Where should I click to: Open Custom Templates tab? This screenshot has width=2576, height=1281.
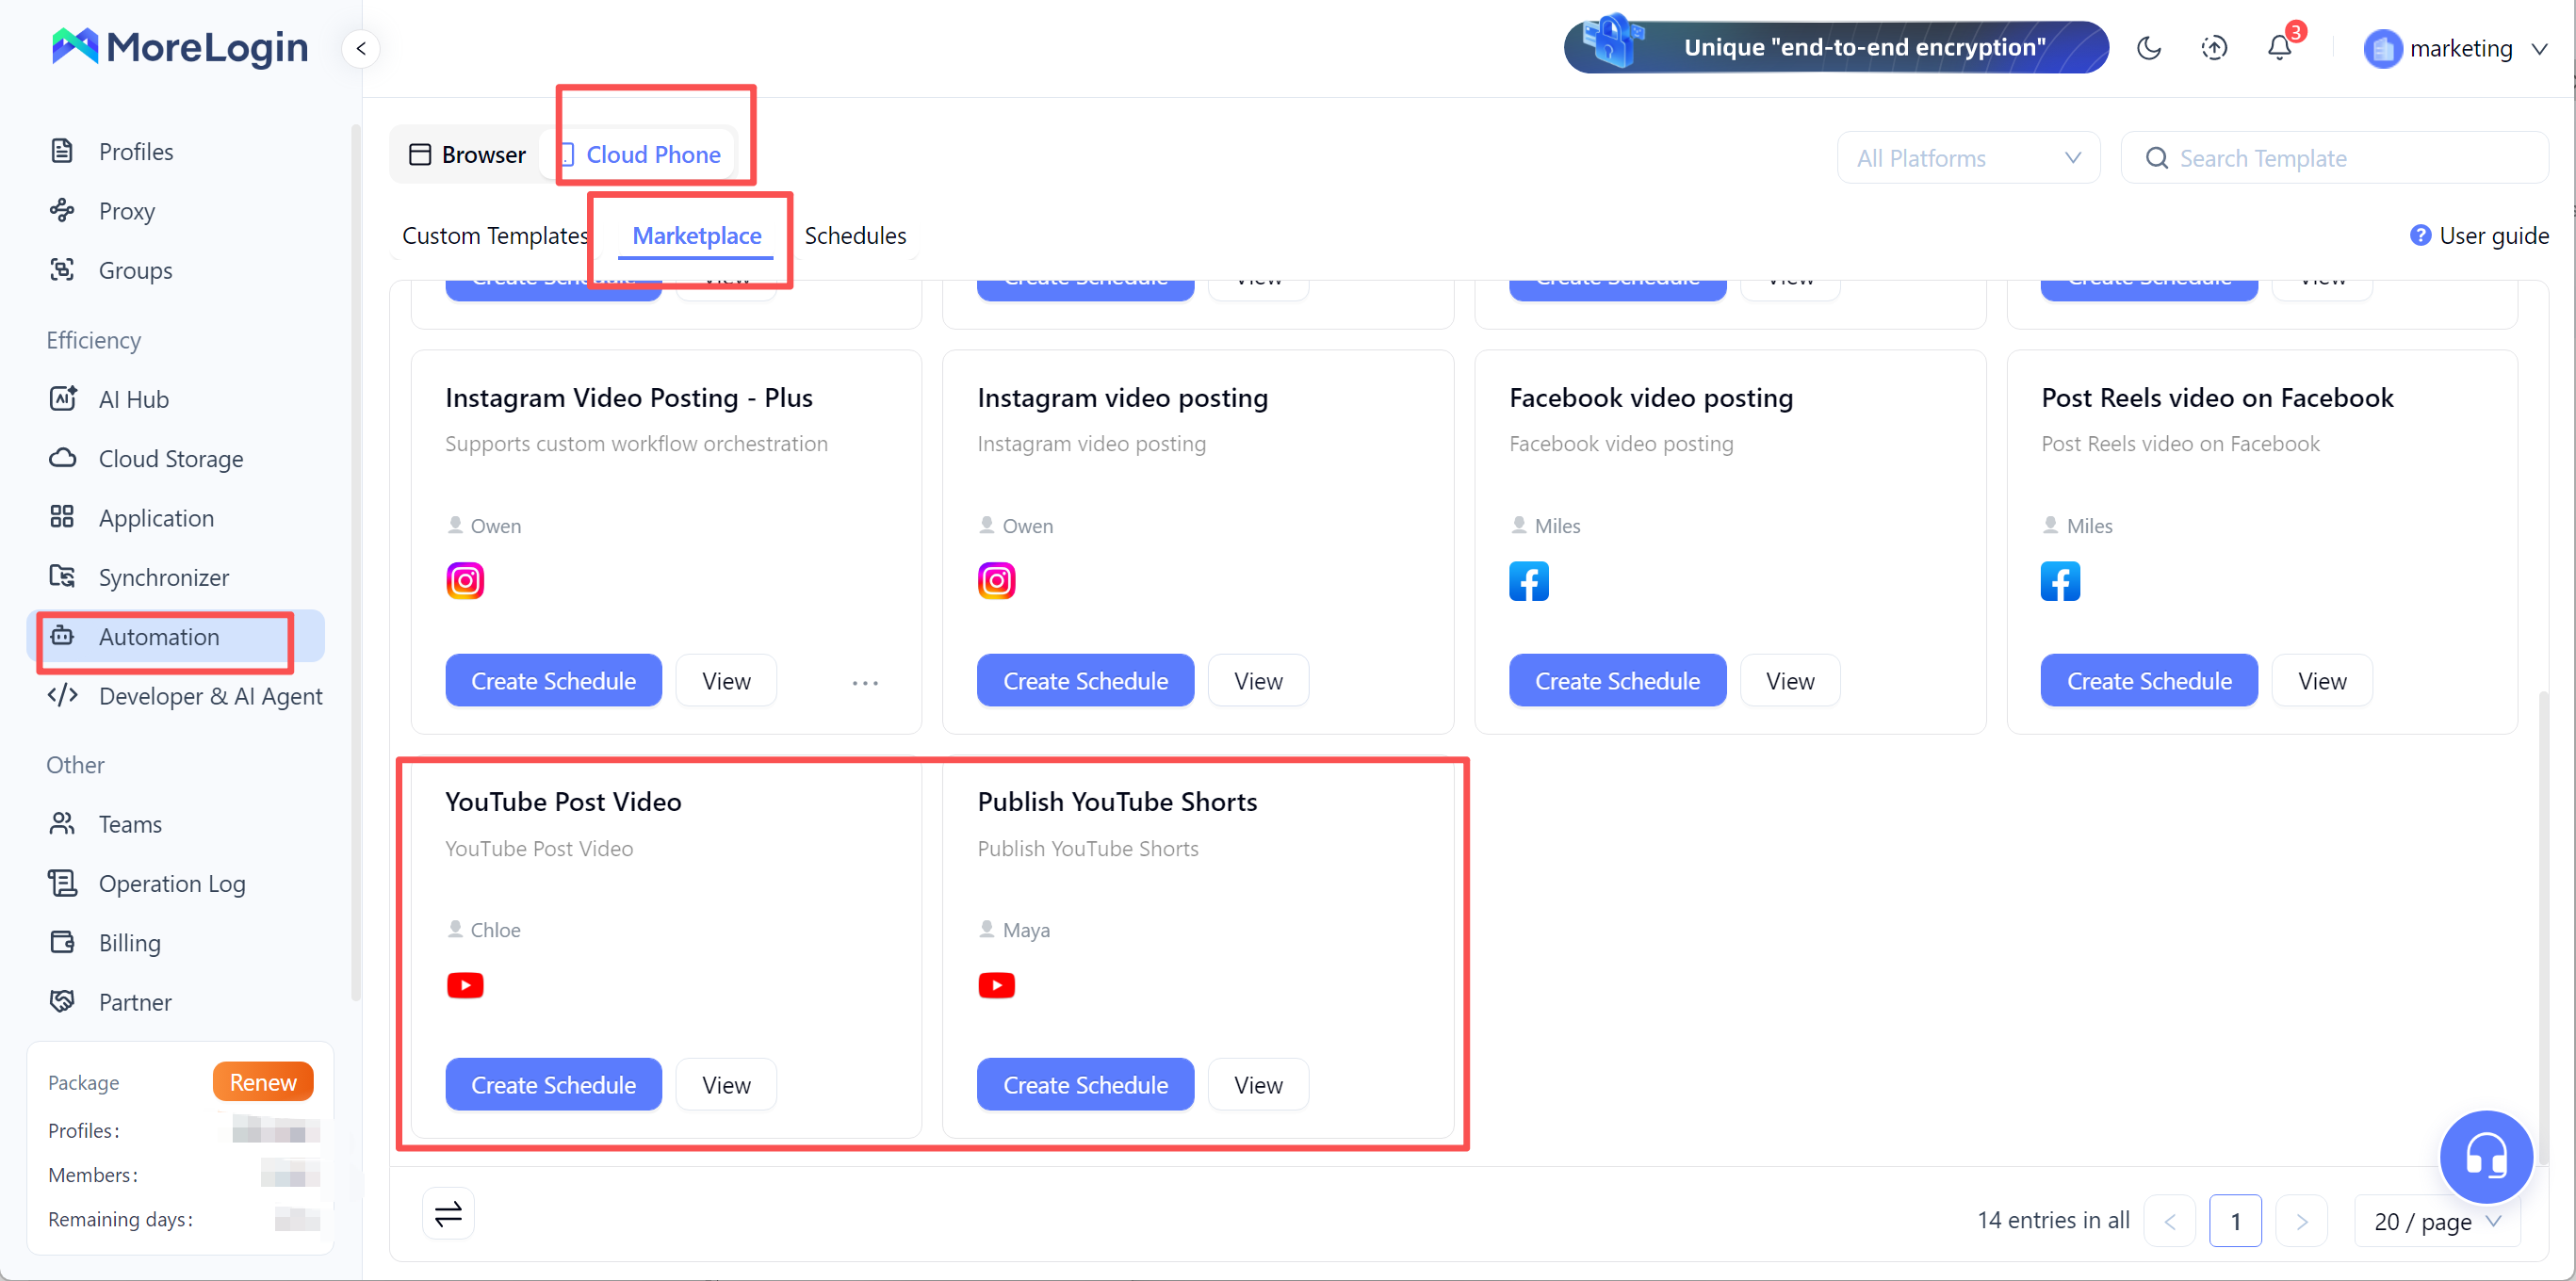point(495,235)
